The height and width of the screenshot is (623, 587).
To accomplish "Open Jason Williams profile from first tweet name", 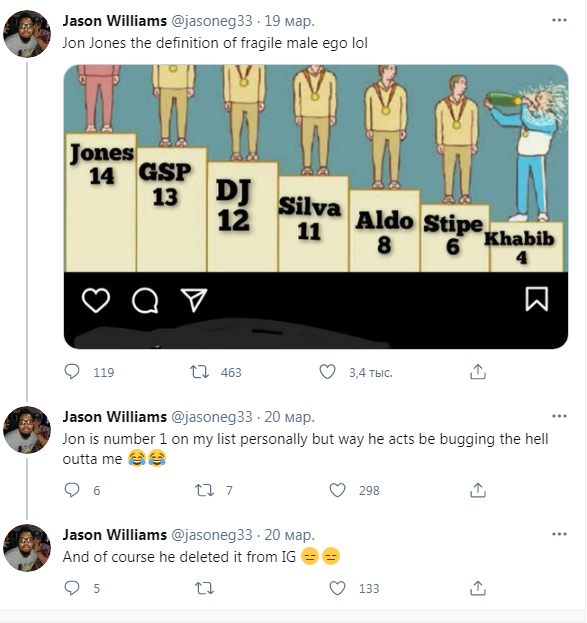I will tap(114, 21).
